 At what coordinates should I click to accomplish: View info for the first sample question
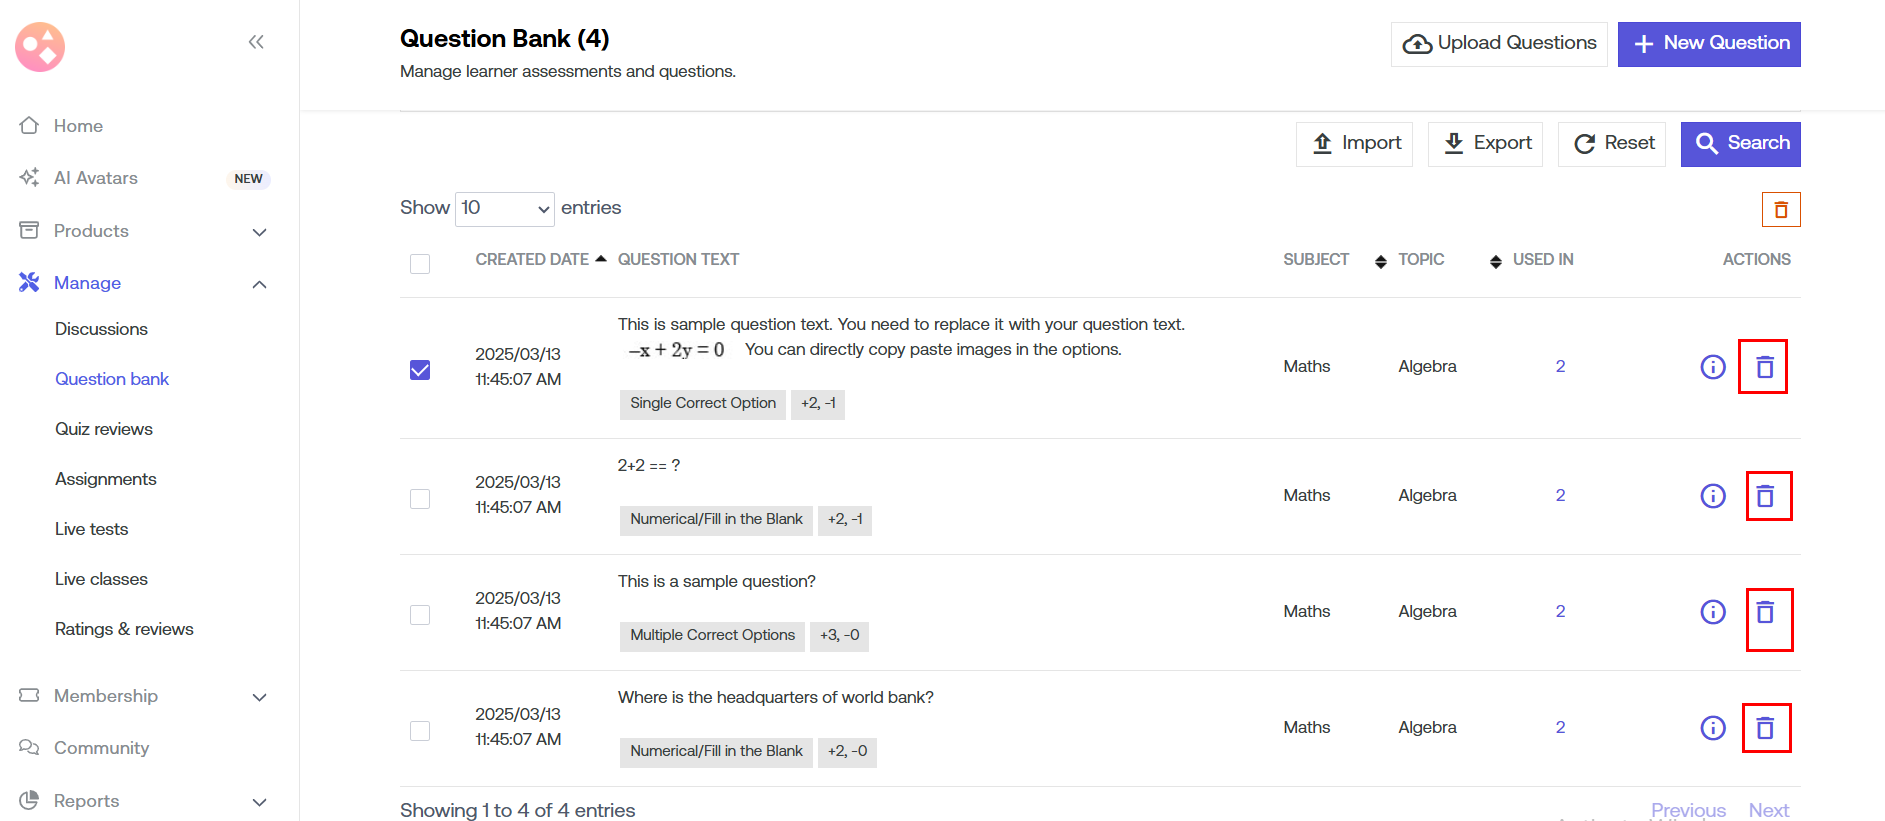(1712, 367)
